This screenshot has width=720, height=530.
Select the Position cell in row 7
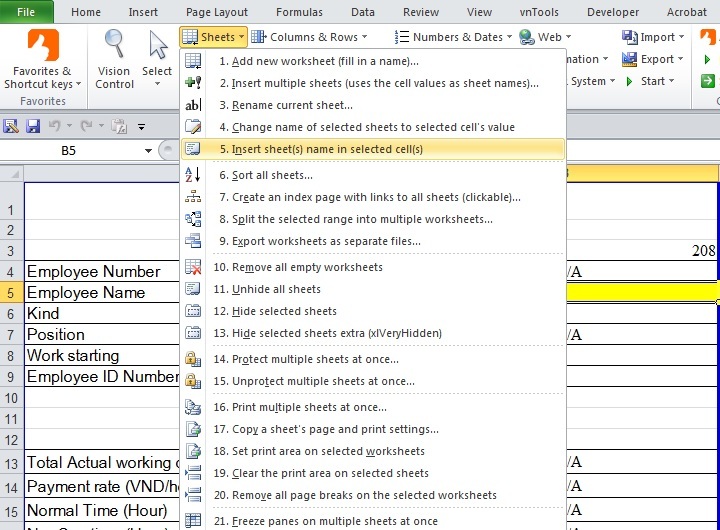101,334
